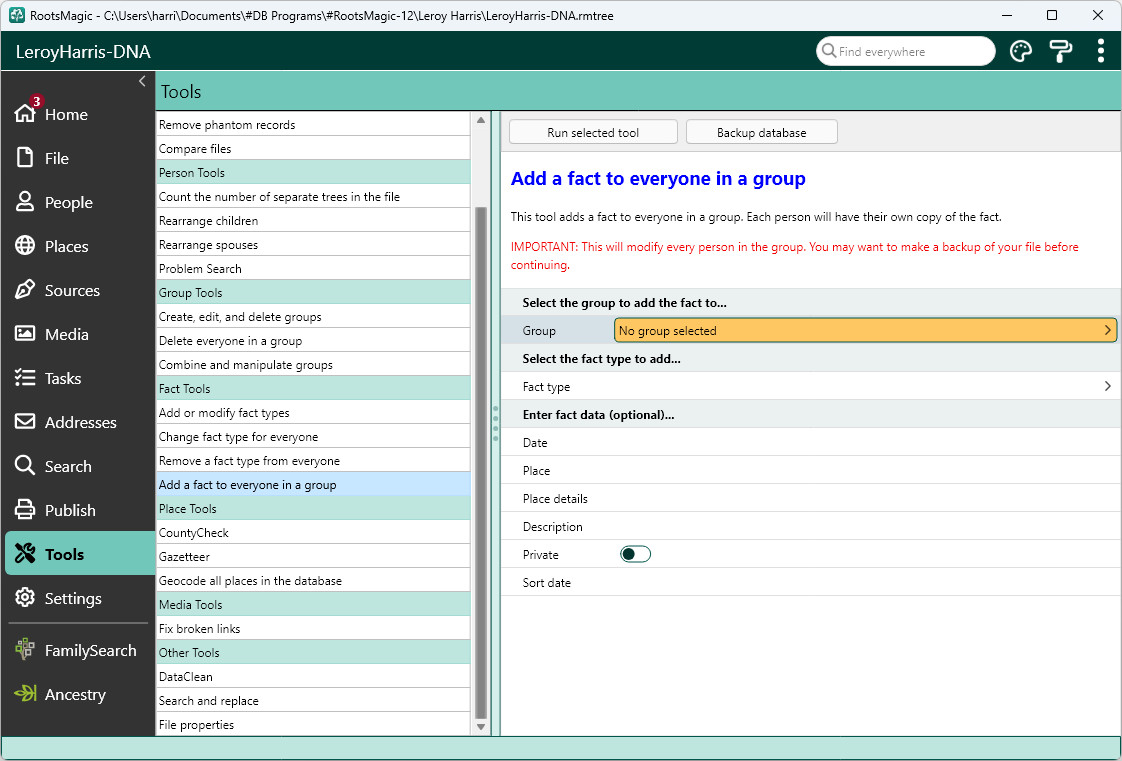Image resolution: width=1122 pixels, height=761 pixels.
Task: Click the Settings gear icon
Action: [x=25, y=597]
